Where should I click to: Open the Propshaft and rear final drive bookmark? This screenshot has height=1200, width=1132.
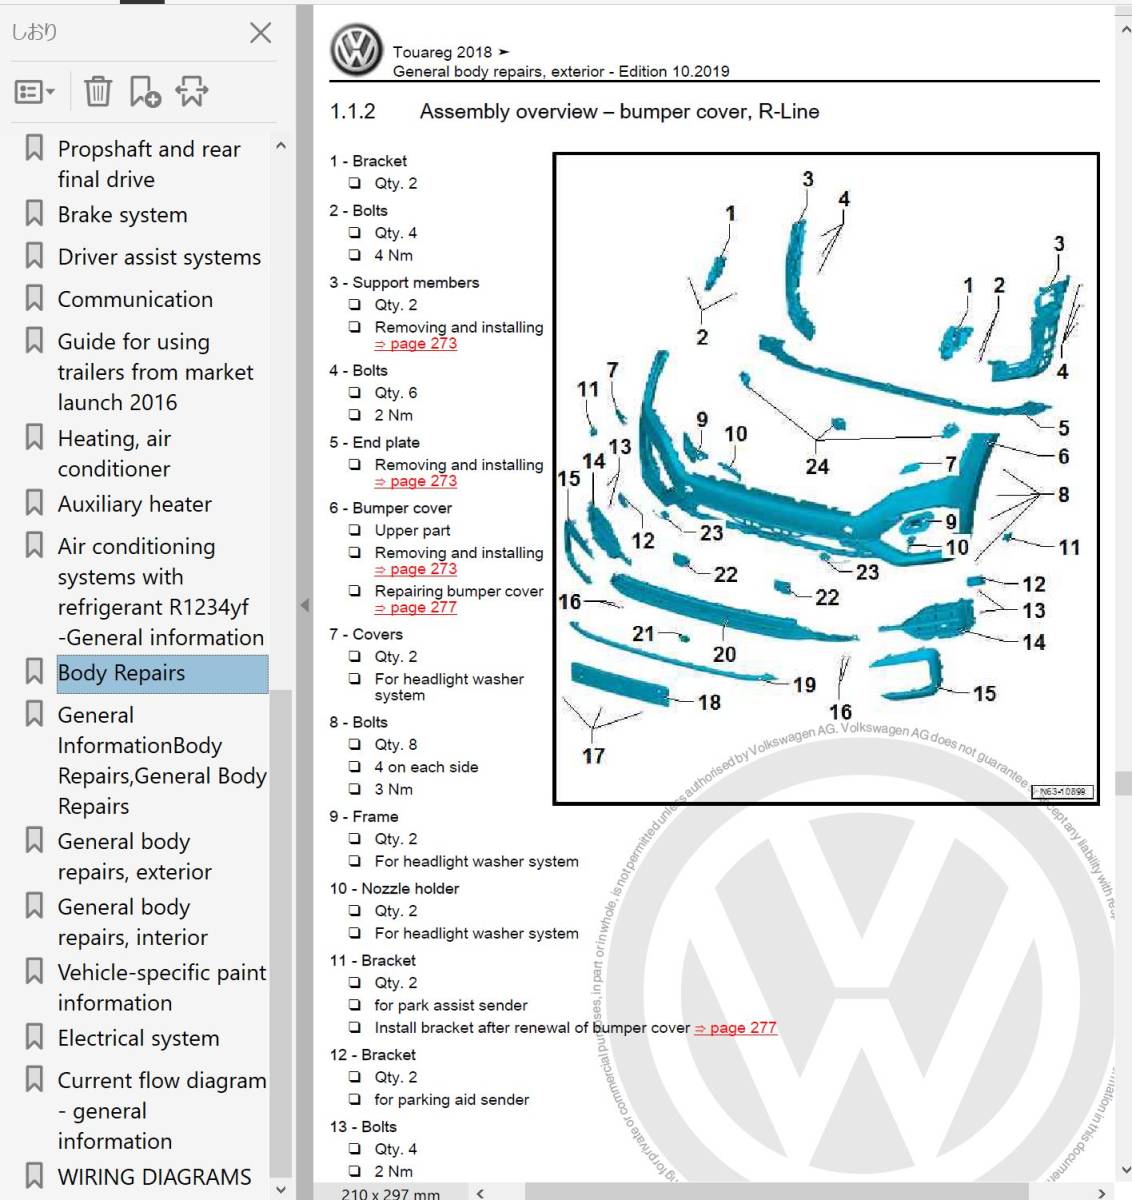coord(149,164)
